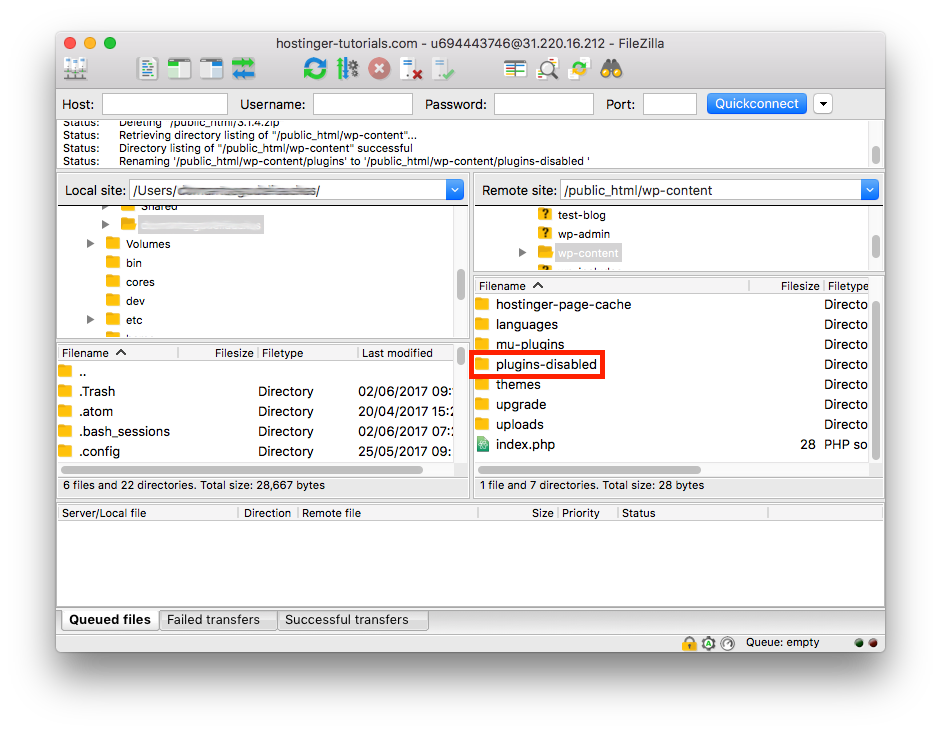Sort local list by Last modified header
Image resolution: width=941 pixels, height=732 pixels.
click(406, 353)
